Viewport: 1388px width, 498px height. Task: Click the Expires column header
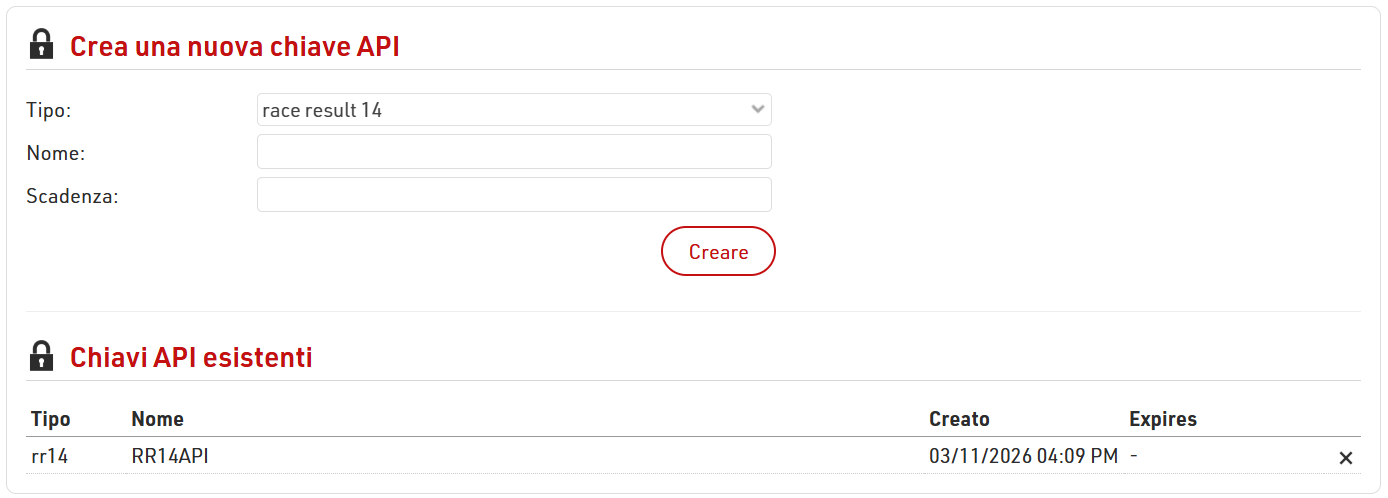pos(1162,419)
